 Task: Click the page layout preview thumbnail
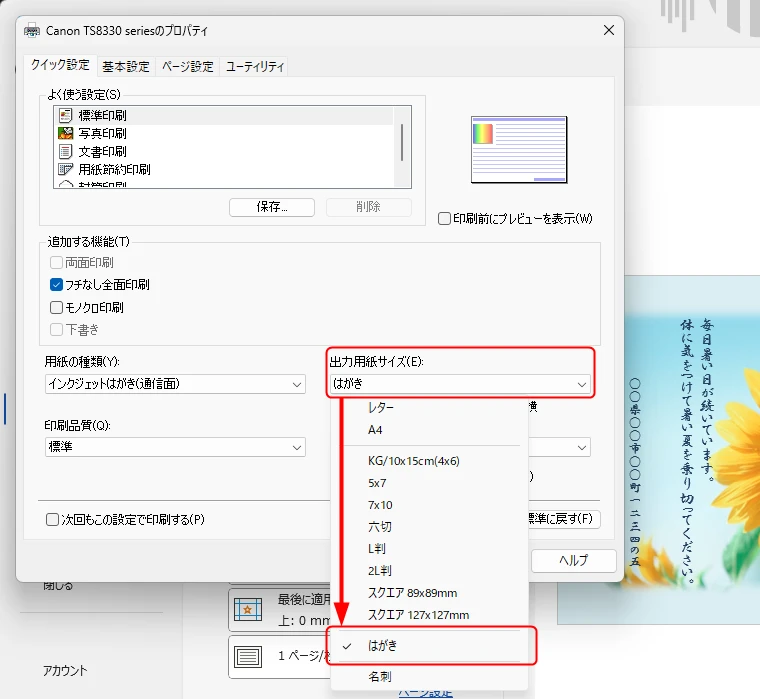coord(519,149)
